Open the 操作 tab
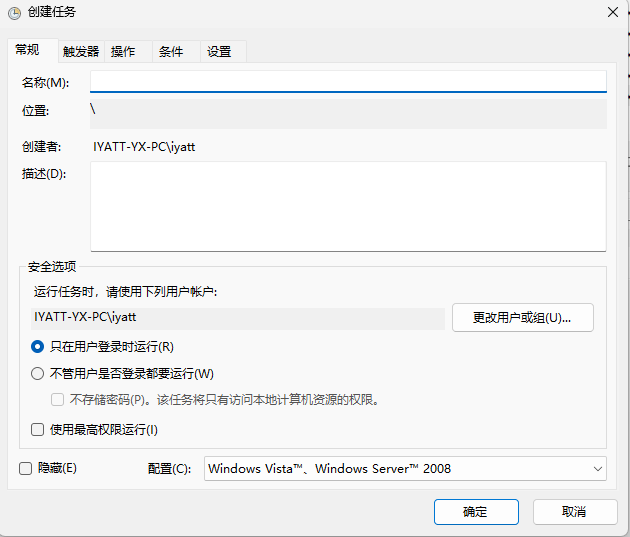 (123, 52)
